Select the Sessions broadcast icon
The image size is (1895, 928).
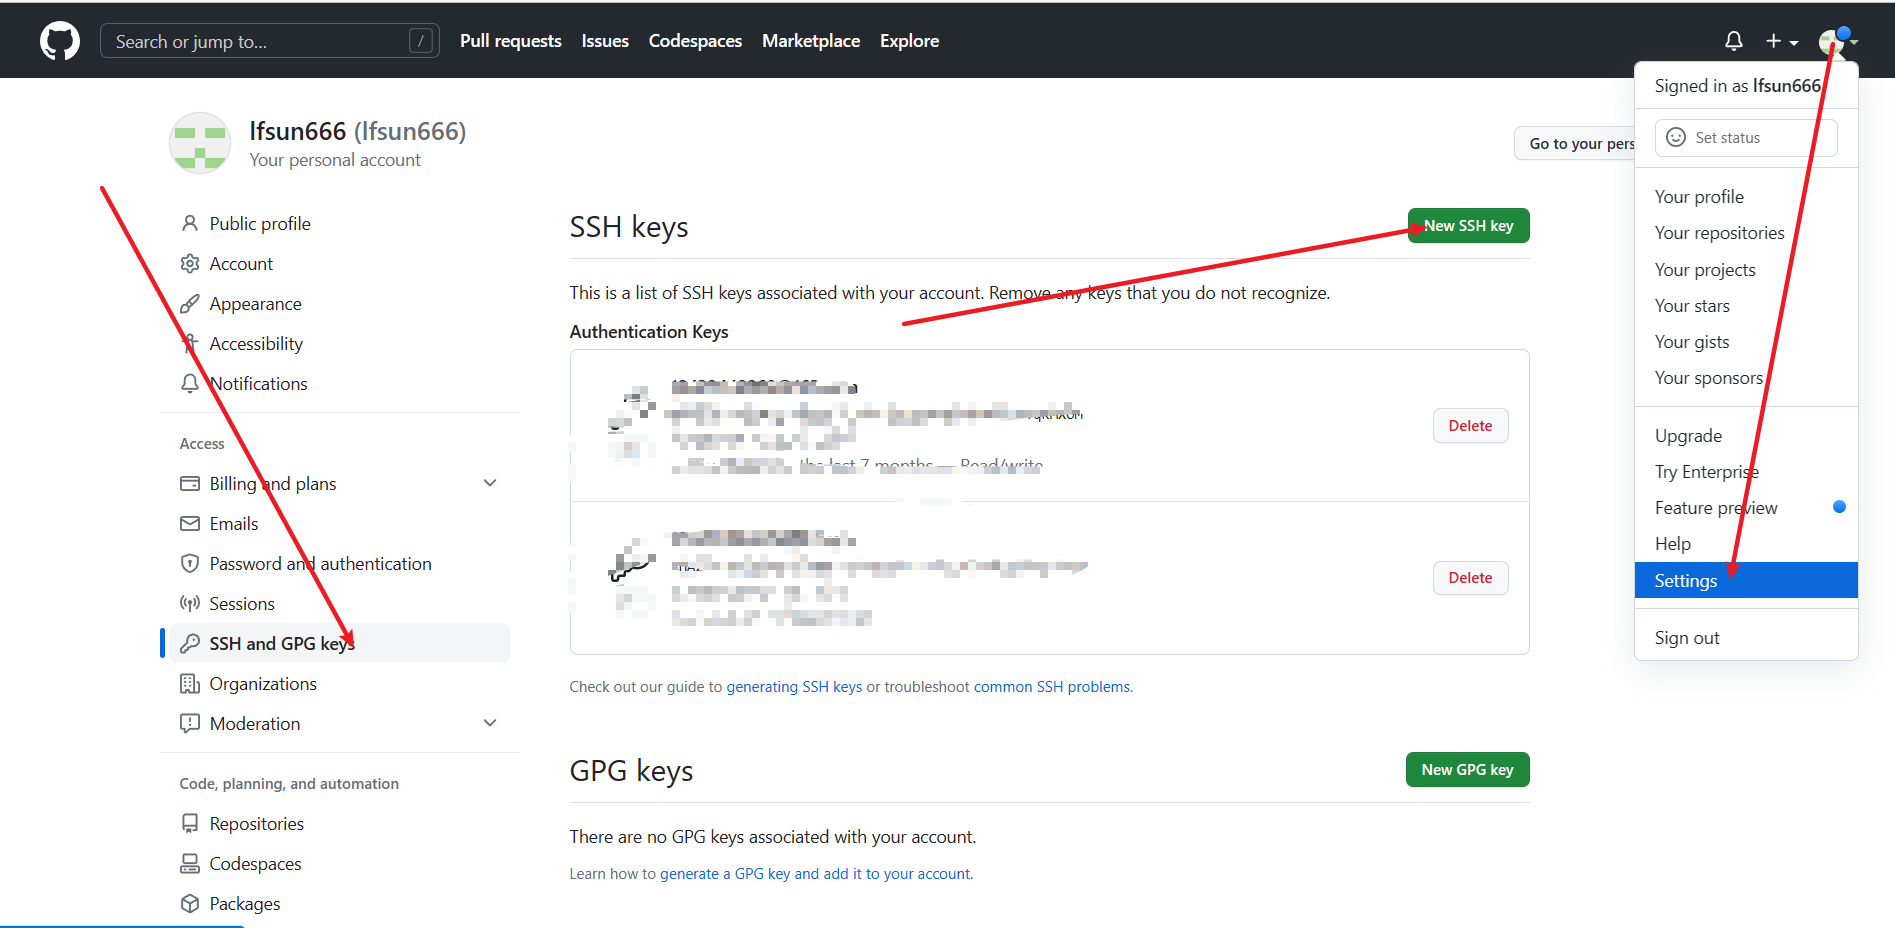(190, 603)
